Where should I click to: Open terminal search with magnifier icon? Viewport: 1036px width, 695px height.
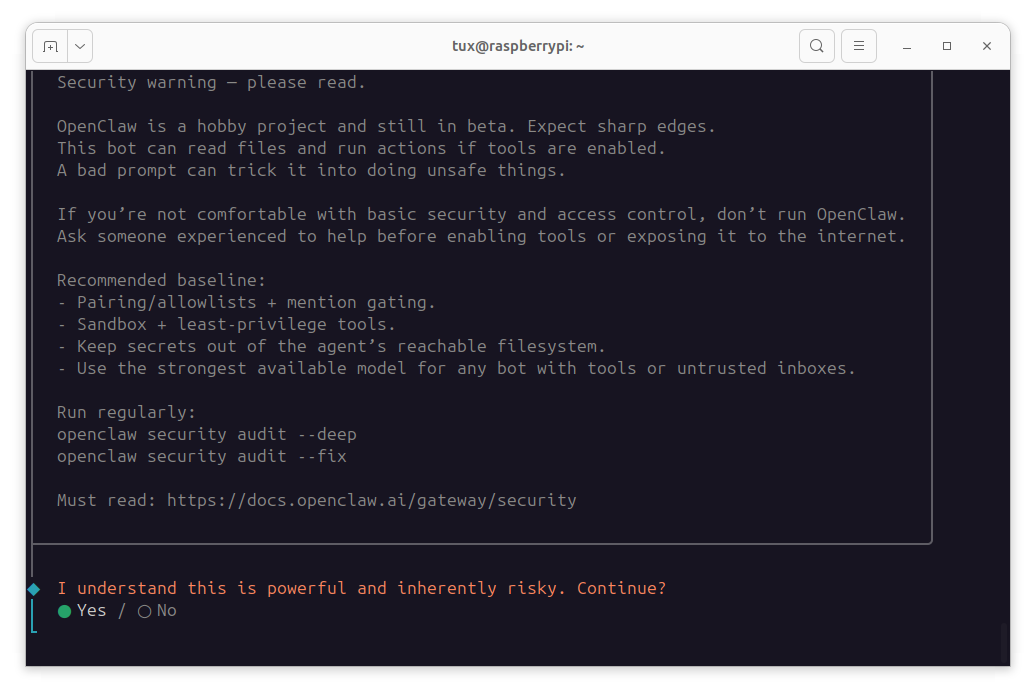coord(817,46)
